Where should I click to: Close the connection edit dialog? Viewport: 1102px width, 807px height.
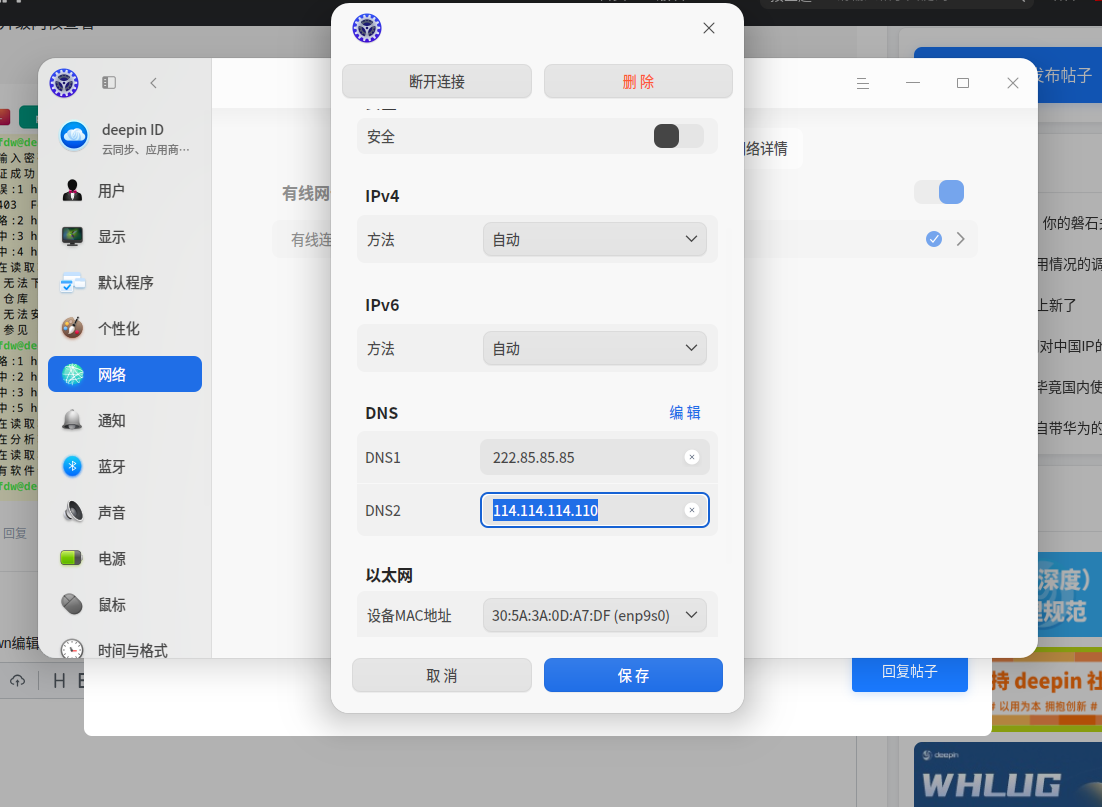pos(708,28)
